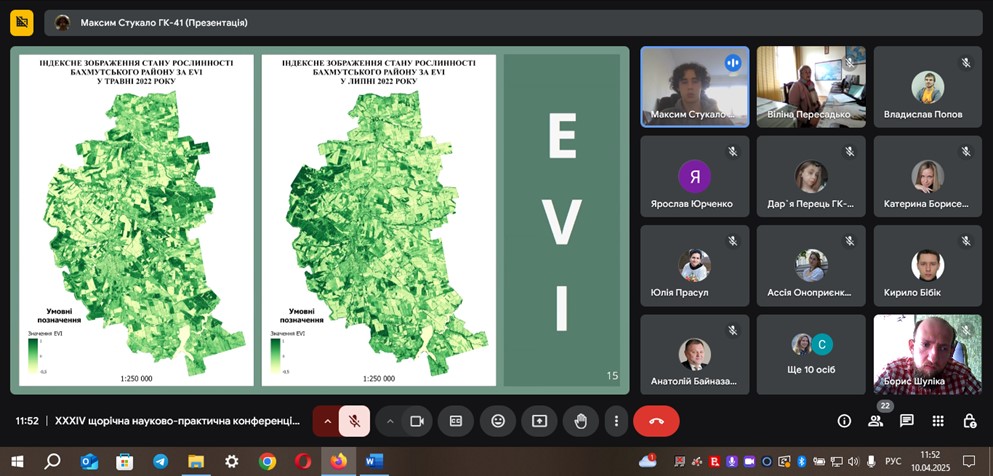Screen dimensions: 993x476
Task: Open the activities grid icon
Action: tap(938, 421)
